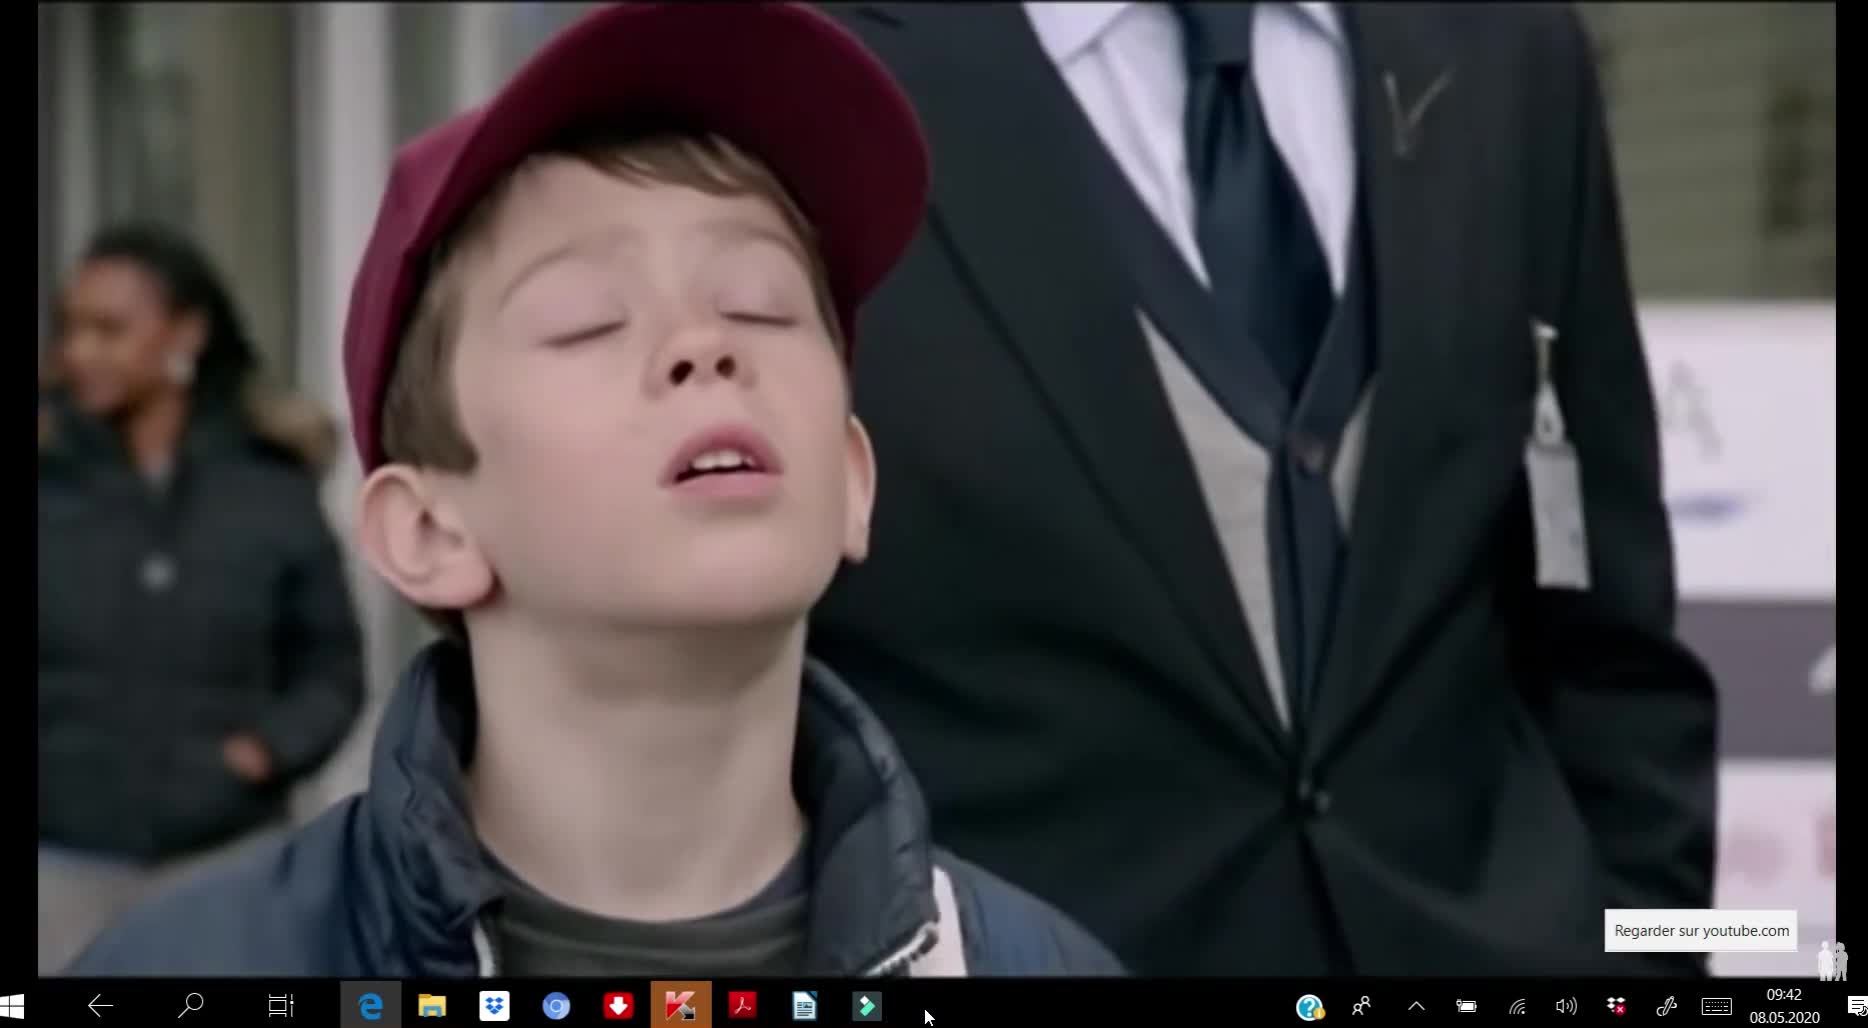Image resolution: width=1868 pixels, height=1028 pixels.
Task: Click the Get Help tray icon
Action: [1309, 1007]
